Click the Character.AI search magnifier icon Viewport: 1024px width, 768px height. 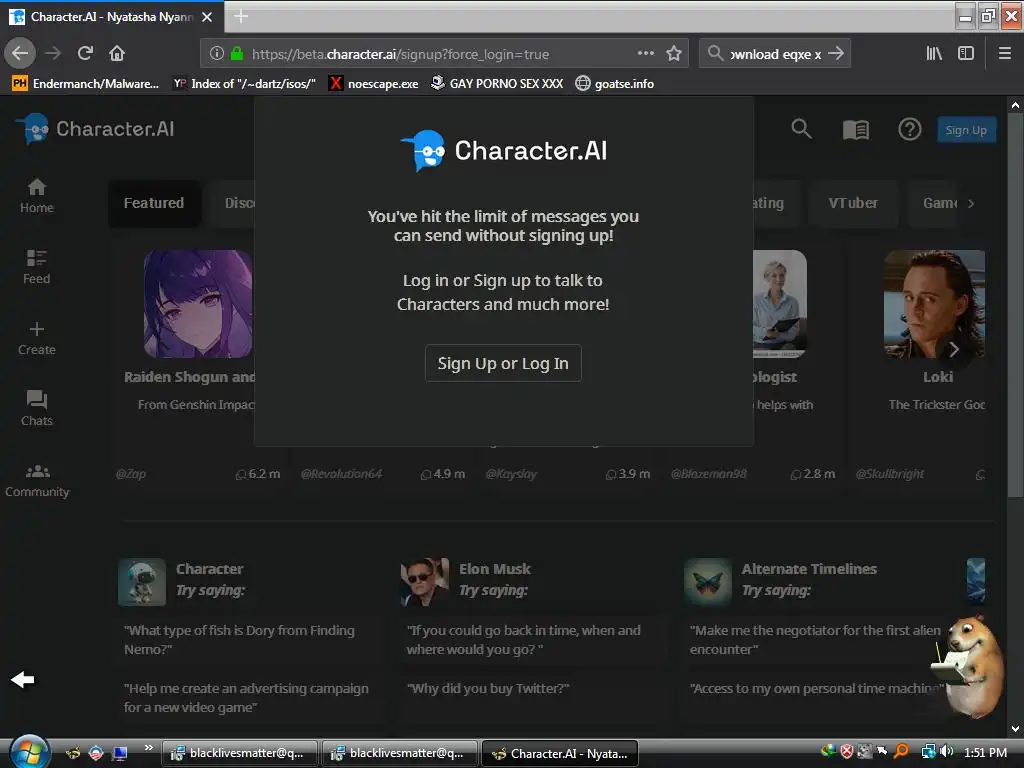(801, 129)
